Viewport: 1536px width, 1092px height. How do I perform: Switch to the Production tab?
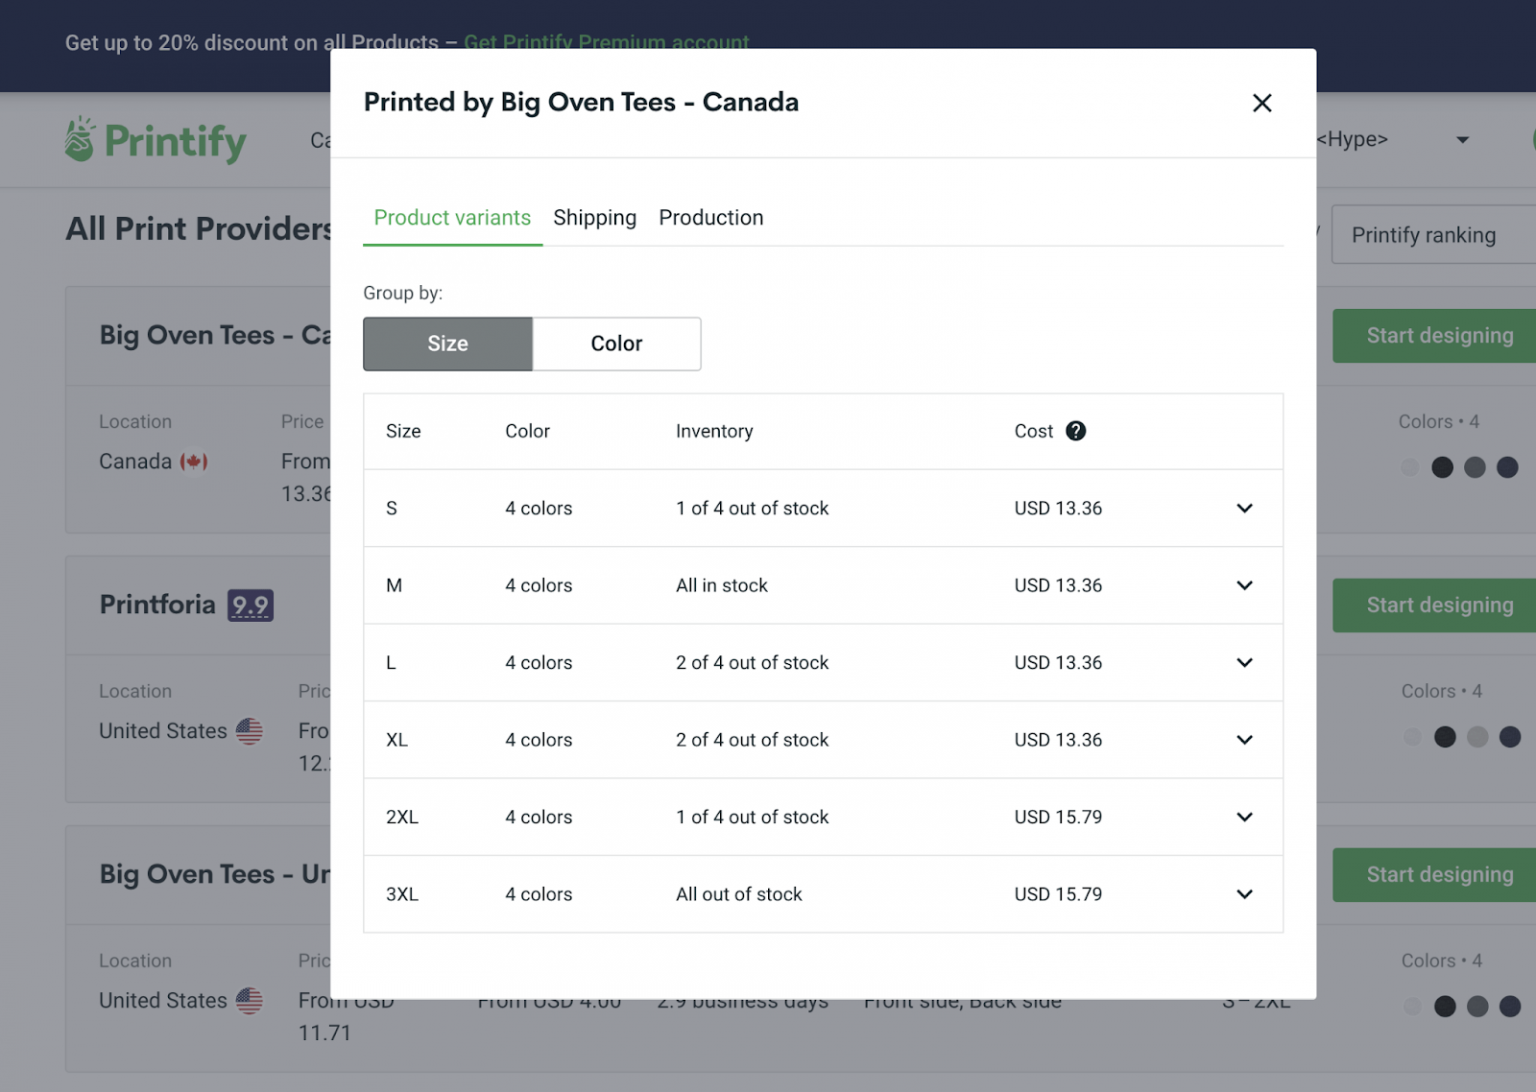point(711,217)
